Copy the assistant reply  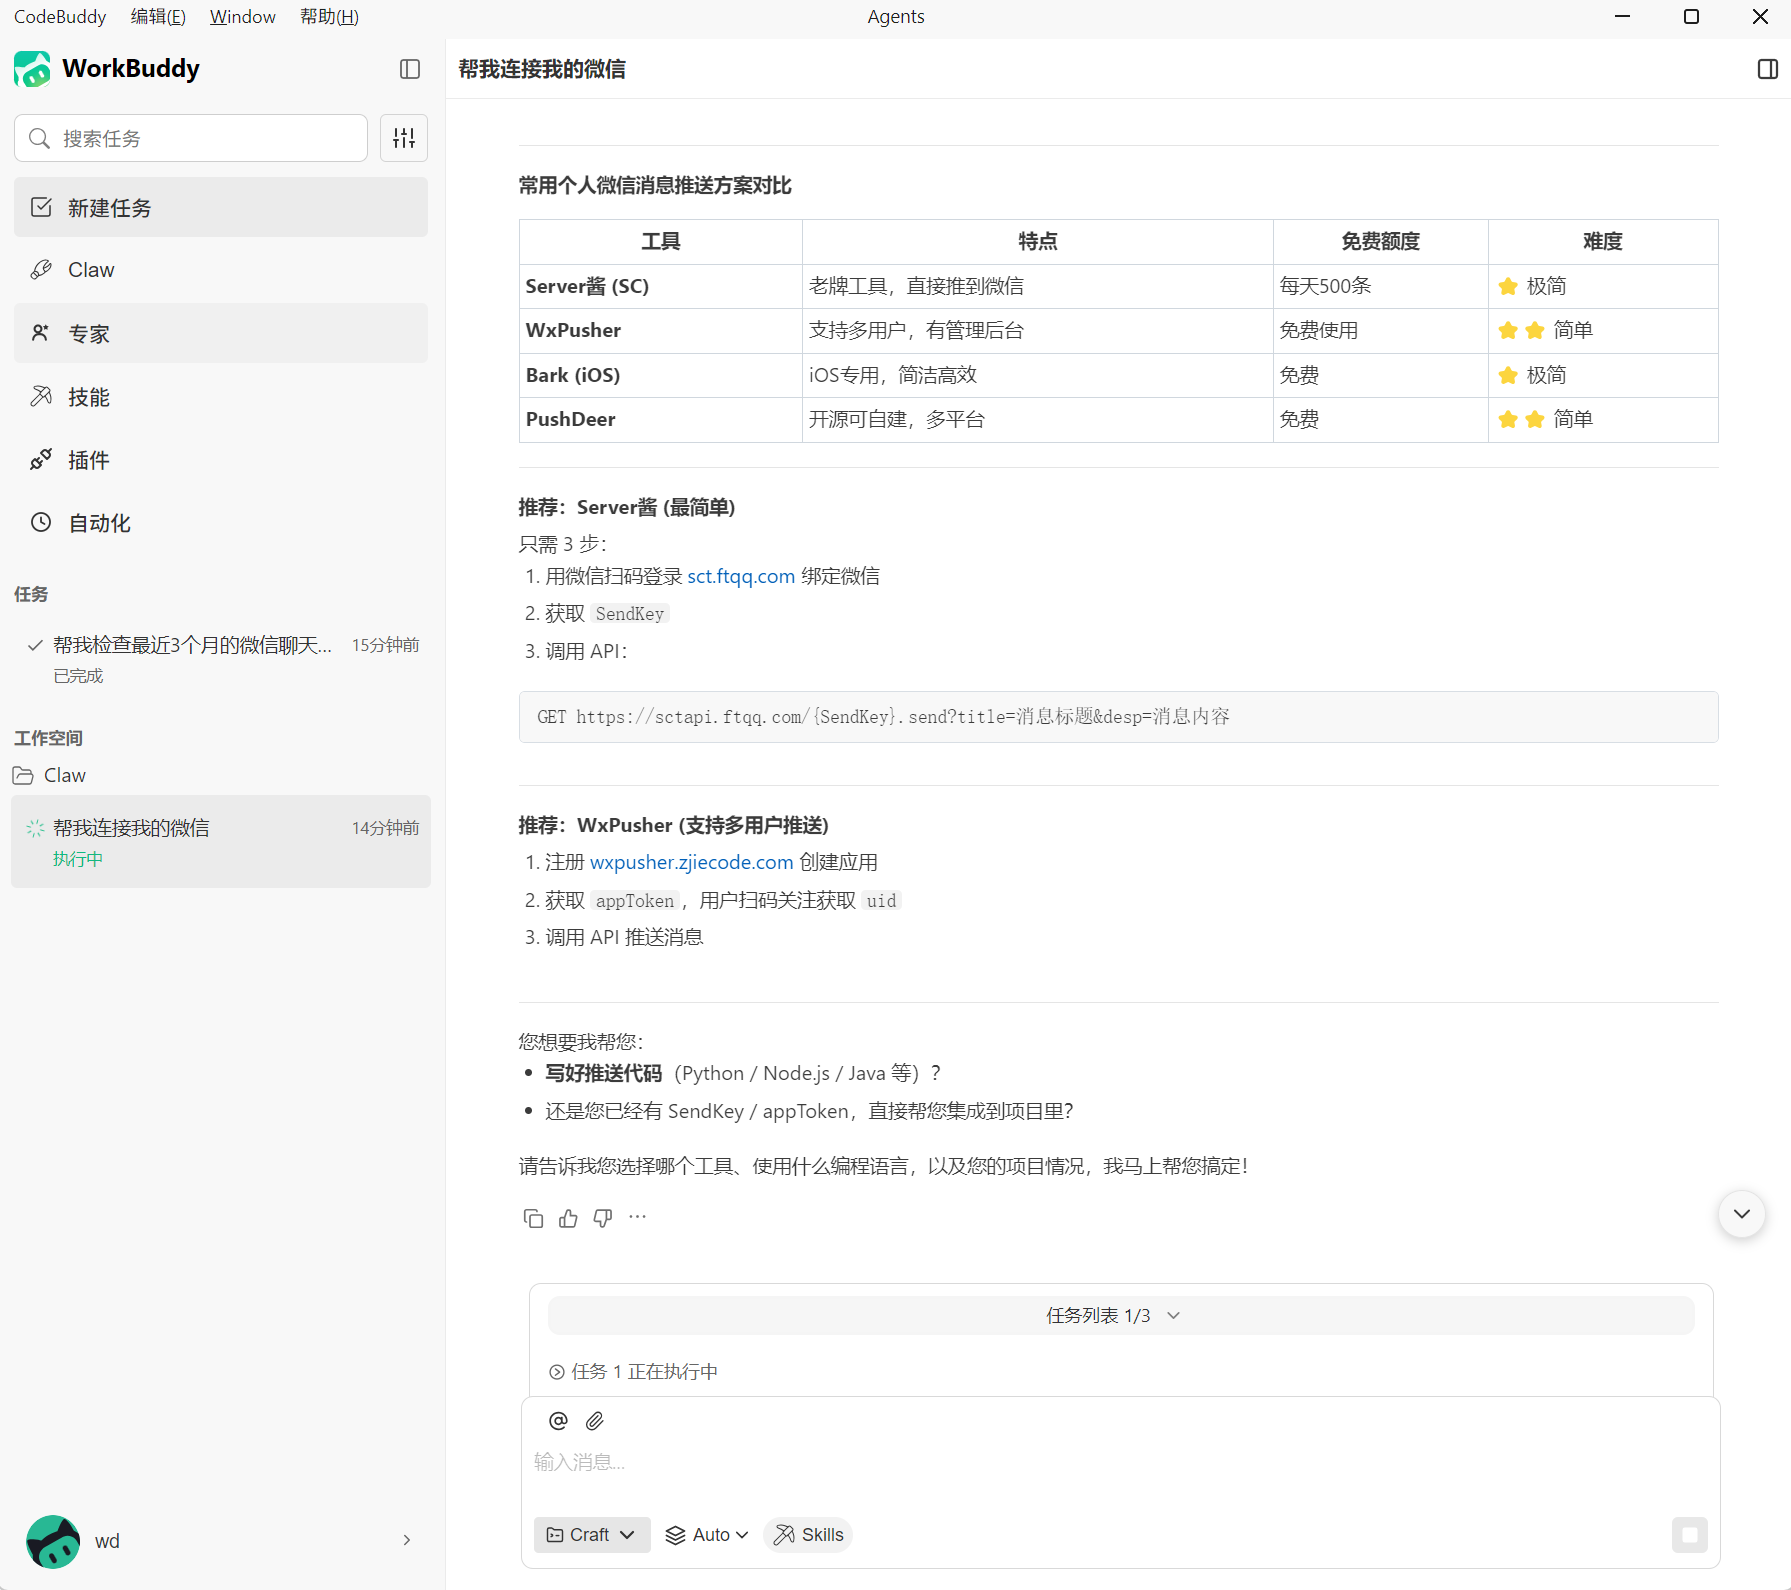(x=533, y=1218)
